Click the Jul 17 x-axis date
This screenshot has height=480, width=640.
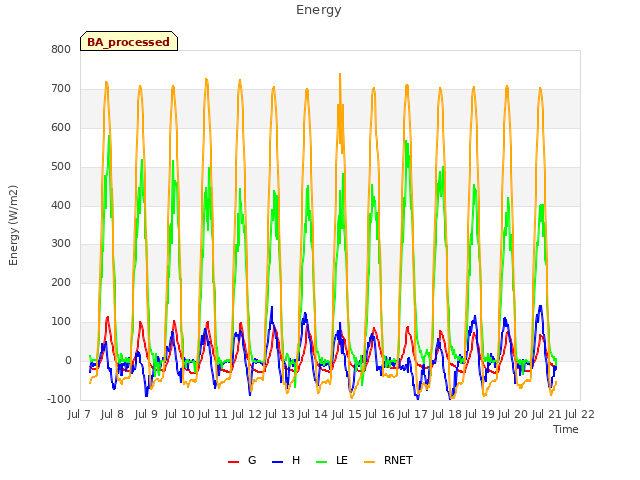pyautogui.click(x=413, y=414)
